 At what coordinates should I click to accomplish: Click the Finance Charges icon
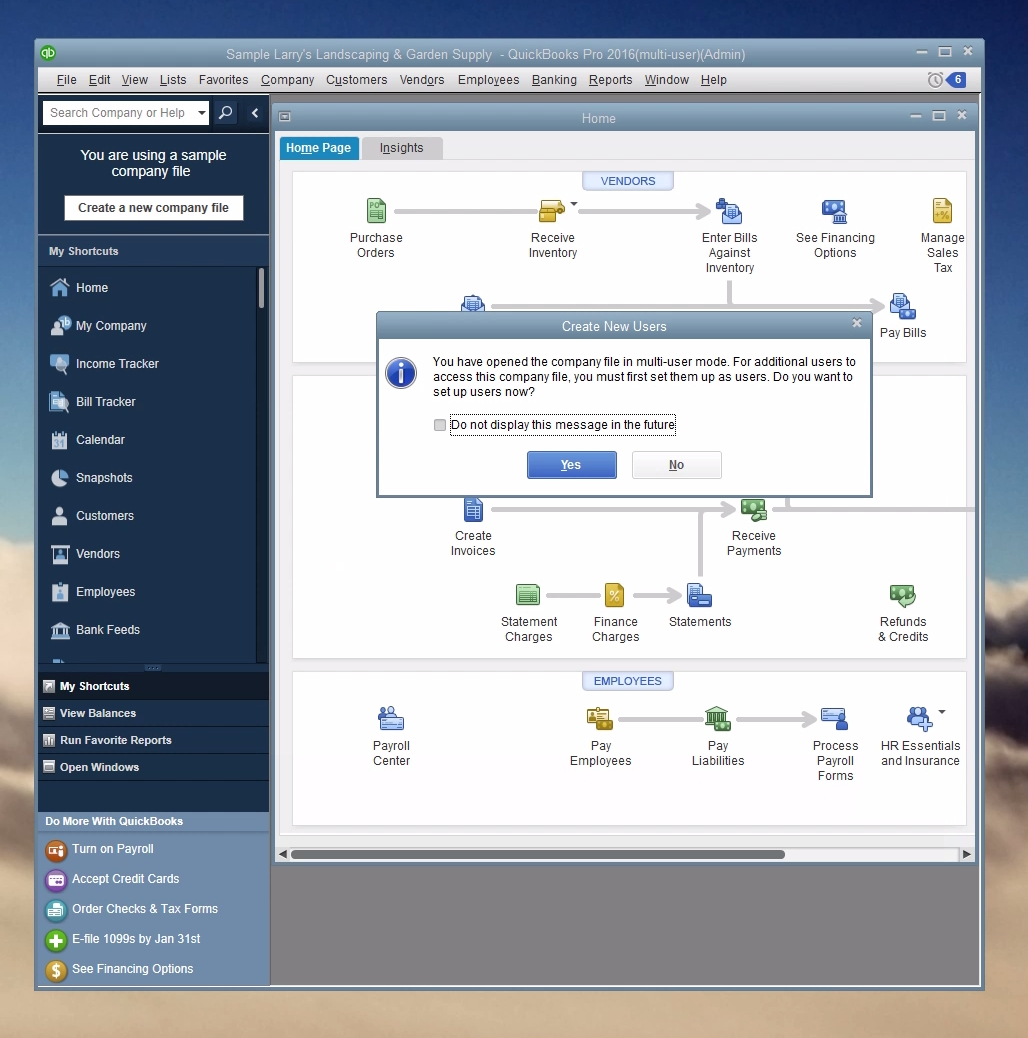coord(614,594)
